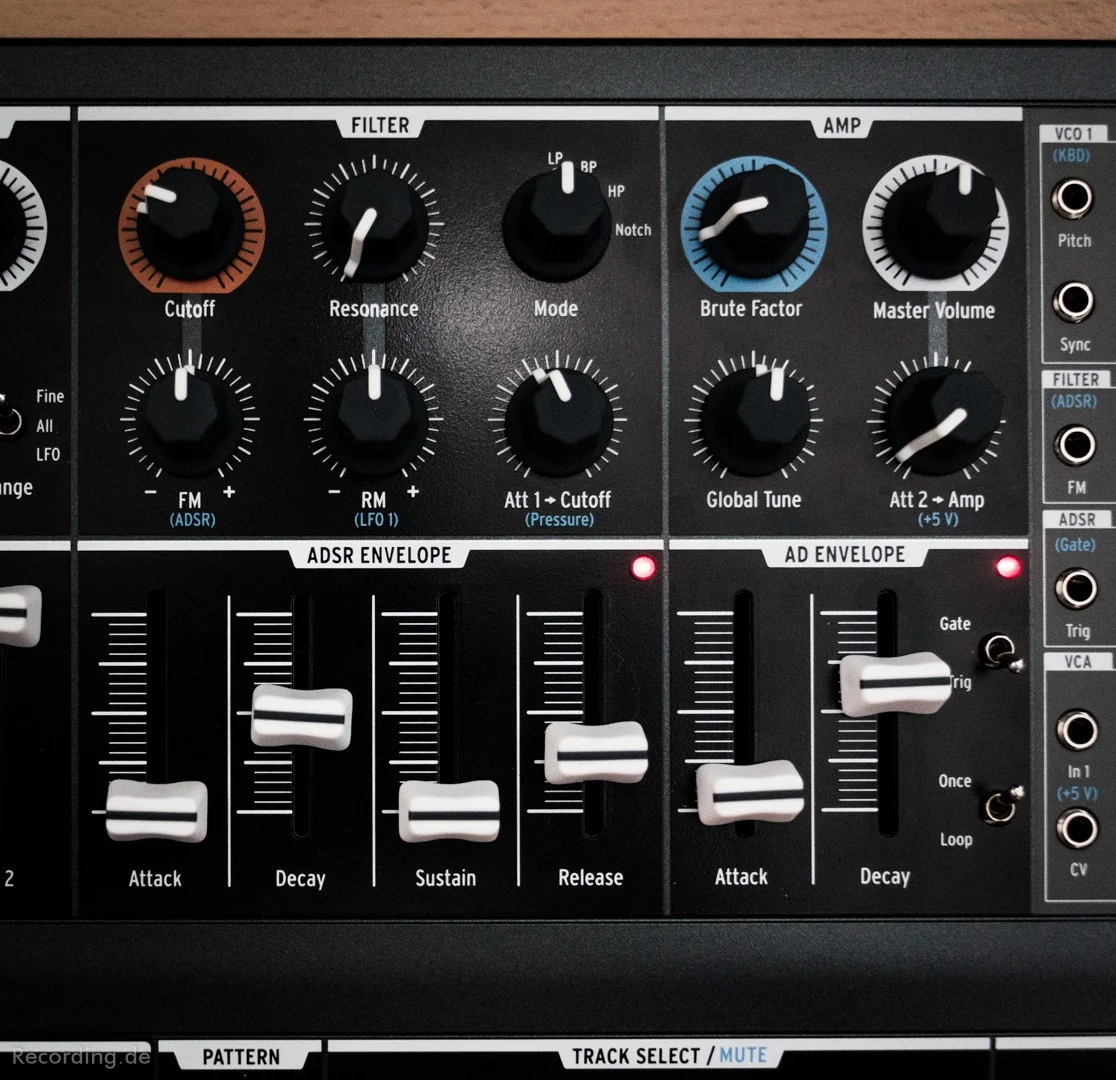Click the ADSR Attack slider cap
The height and width of the screenshot is (1080, 1116).
pyautogui.click(x=156, y=811)
